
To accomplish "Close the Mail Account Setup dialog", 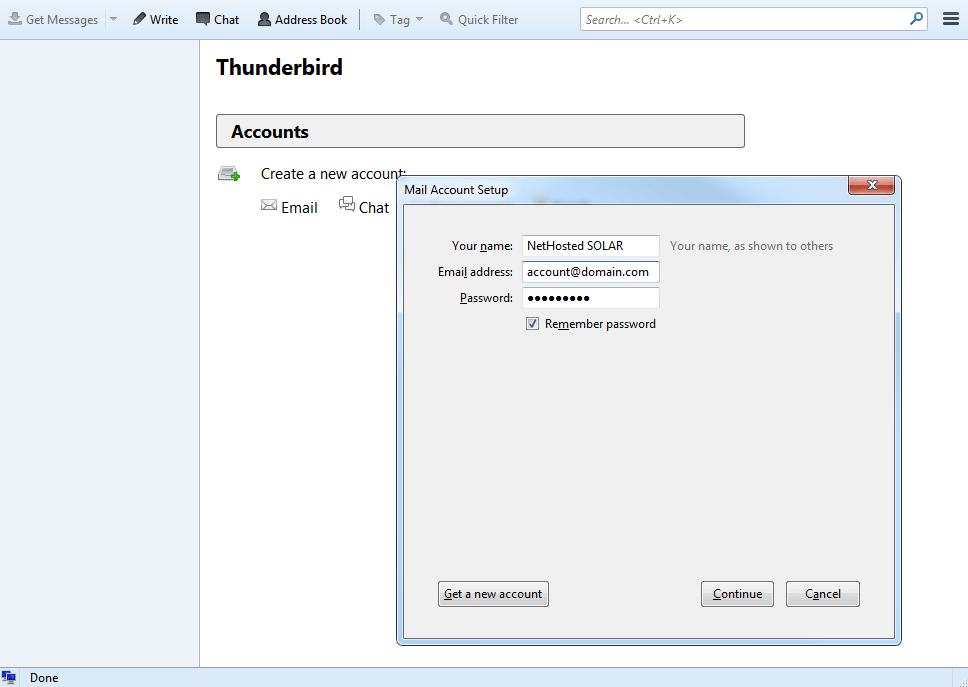I will 872,185.
